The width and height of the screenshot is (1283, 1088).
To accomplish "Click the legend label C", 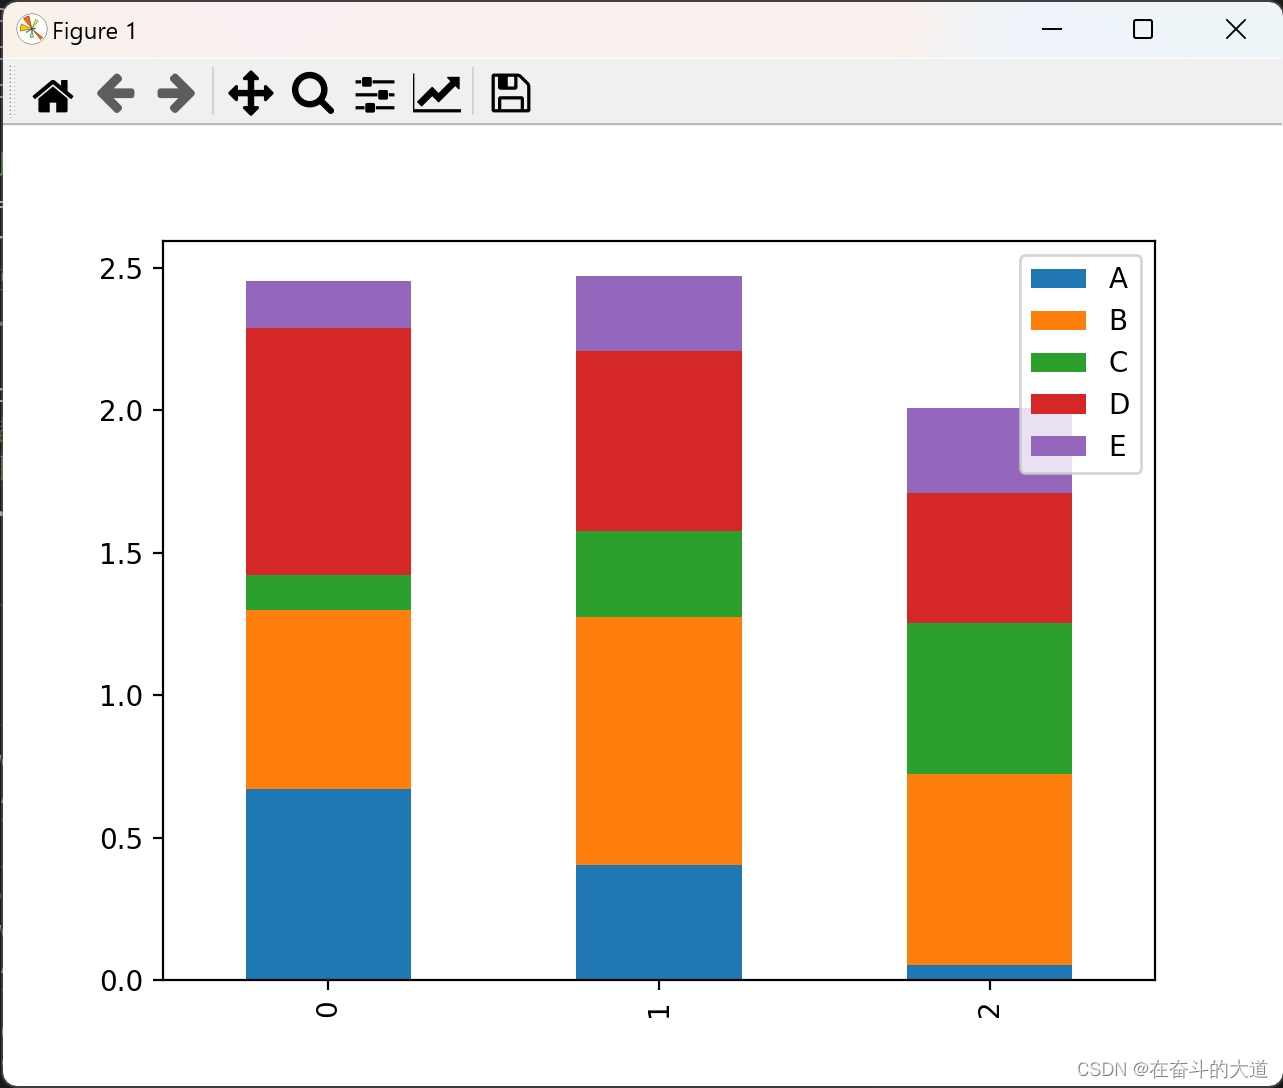I will [1118, 362].
